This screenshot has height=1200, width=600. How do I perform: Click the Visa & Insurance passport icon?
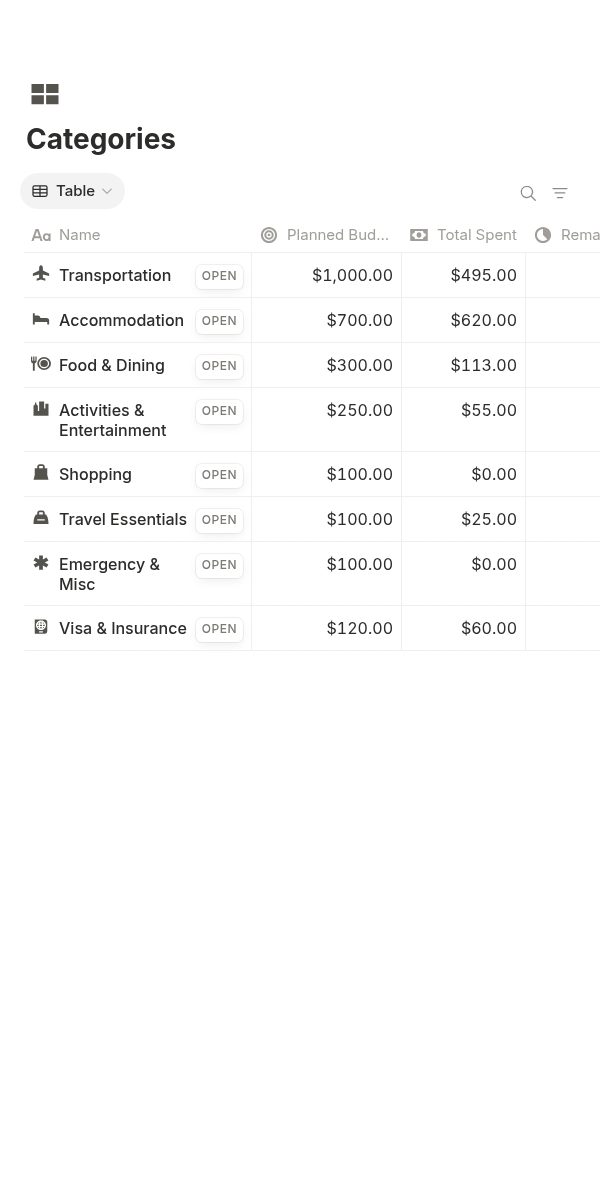click(x=41, y=627)
